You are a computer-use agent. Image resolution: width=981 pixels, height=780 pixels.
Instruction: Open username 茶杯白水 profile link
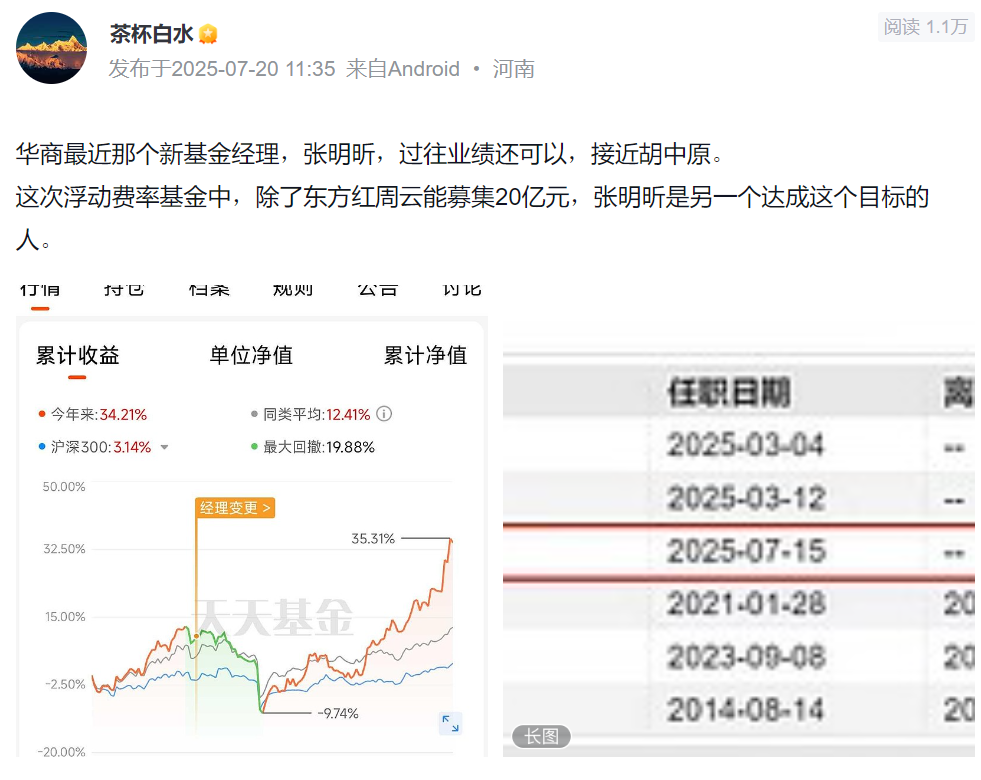click(151, 33)
